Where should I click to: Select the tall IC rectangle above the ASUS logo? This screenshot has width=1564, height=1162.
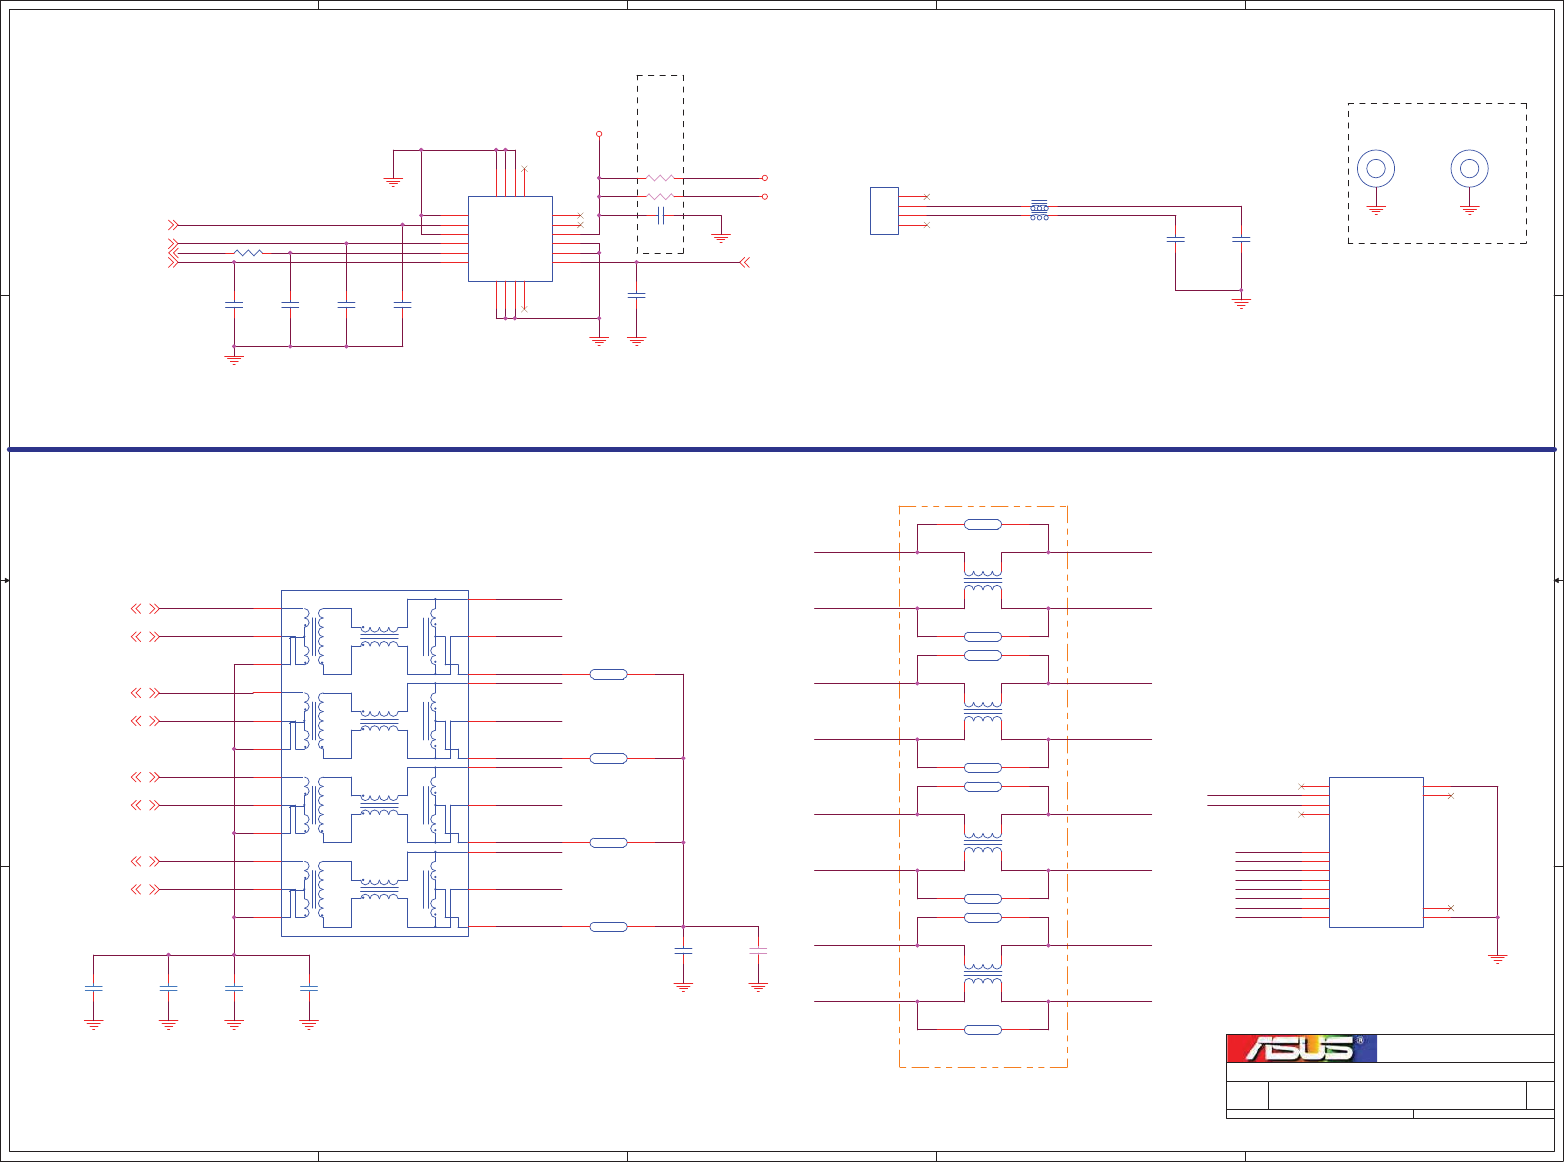[x=1376, y=852]
